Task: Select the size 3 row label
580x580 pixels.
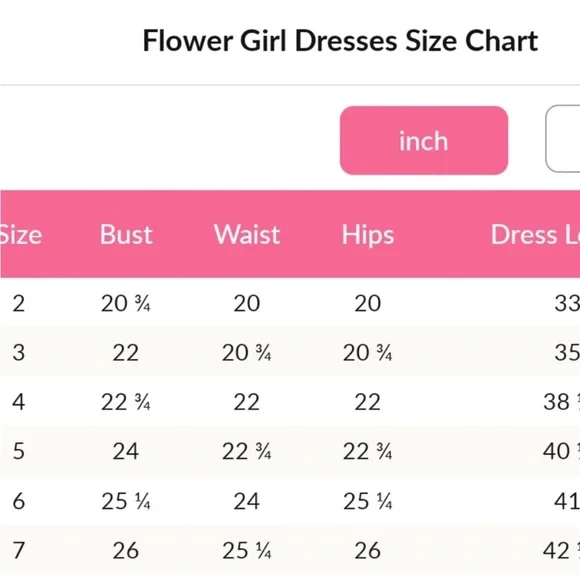Action: tap(18, 352)
